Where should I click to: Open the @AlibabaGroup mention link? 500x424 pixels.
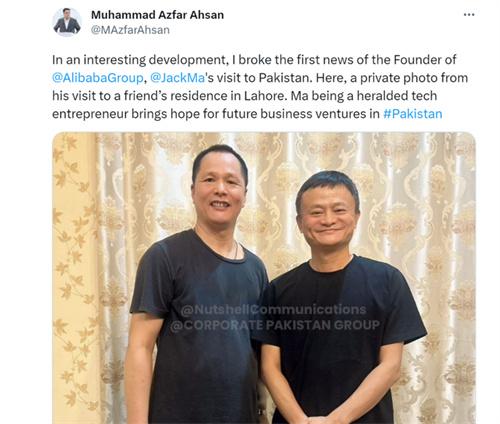[98, 78]
